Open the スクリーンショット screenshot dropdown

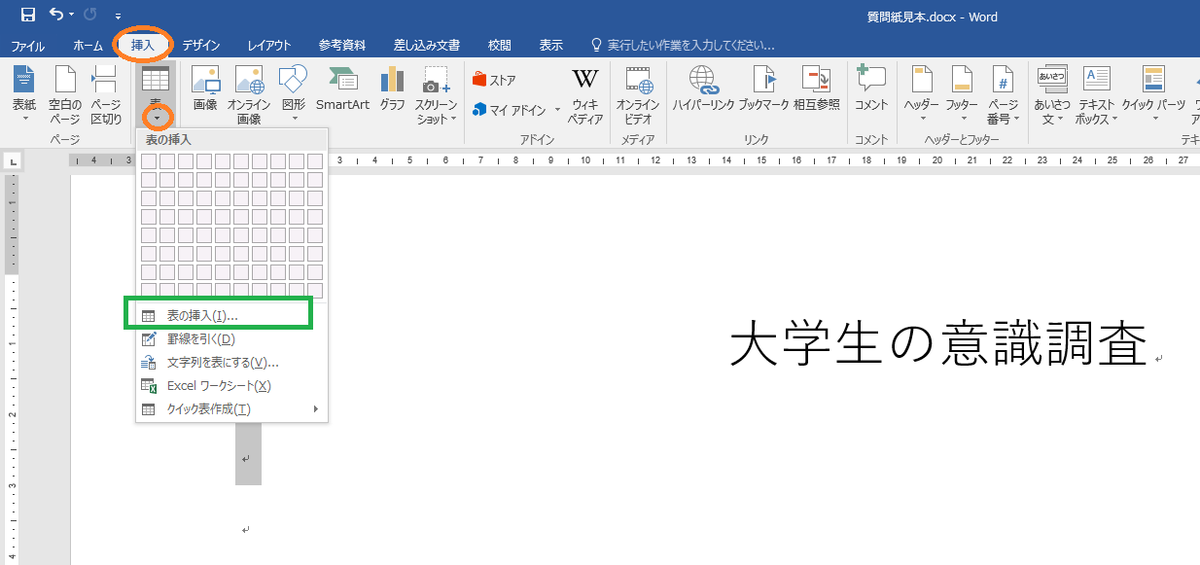click(436, 94)
